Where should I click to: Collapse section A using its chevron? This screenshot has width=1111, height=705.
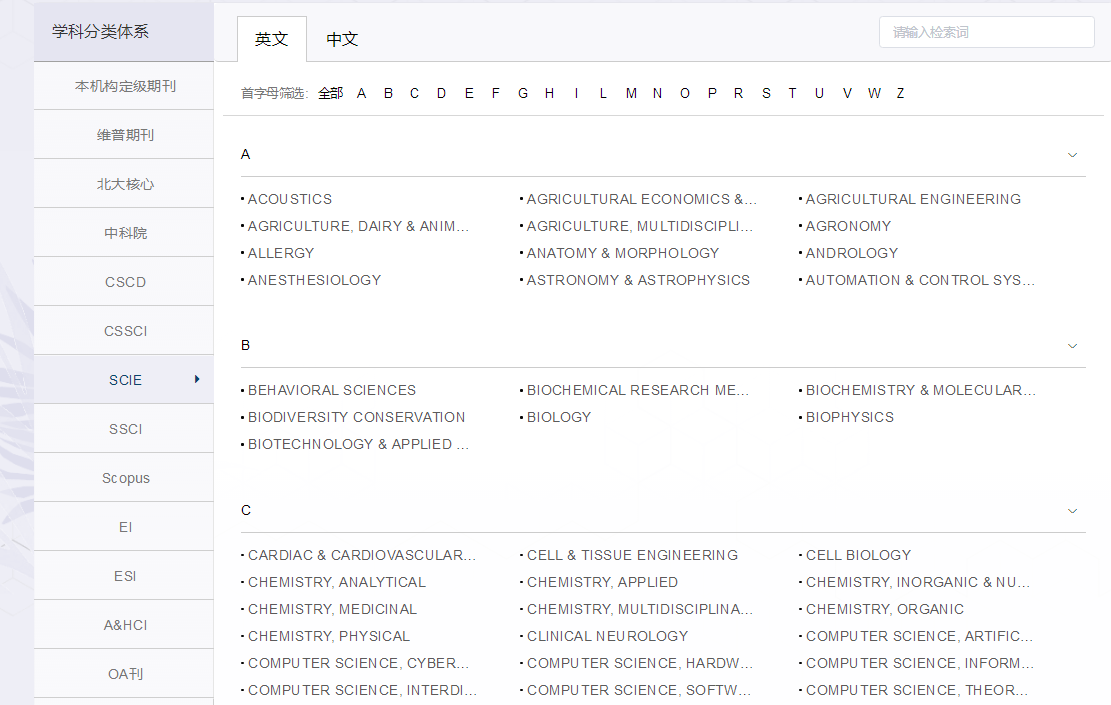(1072, 155)
